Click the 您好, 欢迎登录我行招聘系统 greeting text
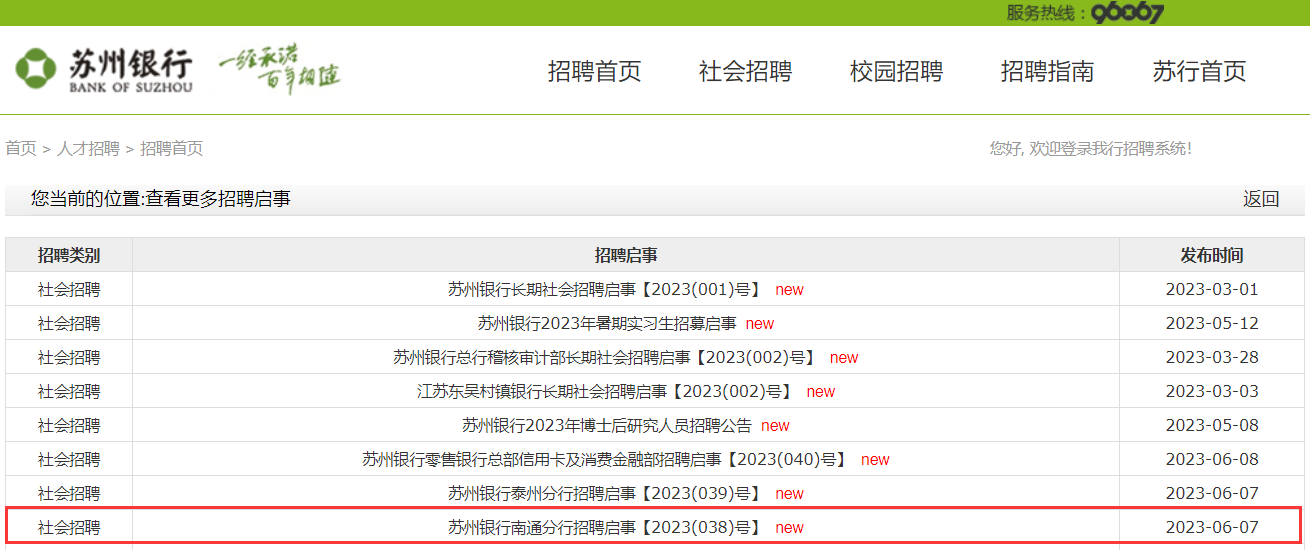This screenshot has height=550, width=1310. [1091, 148]
